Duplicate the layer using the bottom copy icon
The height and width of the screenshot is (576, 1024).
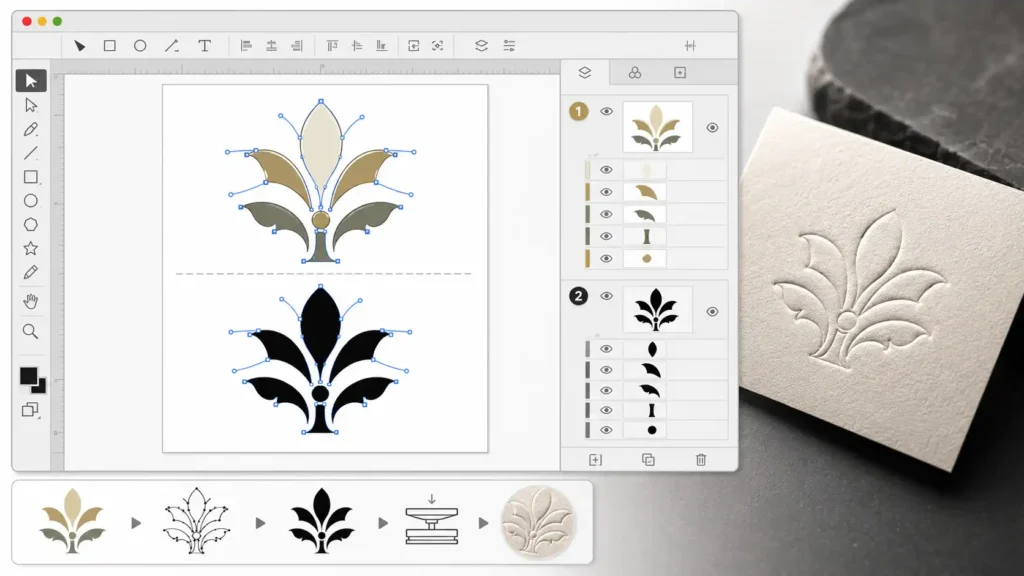pos(648,460)
